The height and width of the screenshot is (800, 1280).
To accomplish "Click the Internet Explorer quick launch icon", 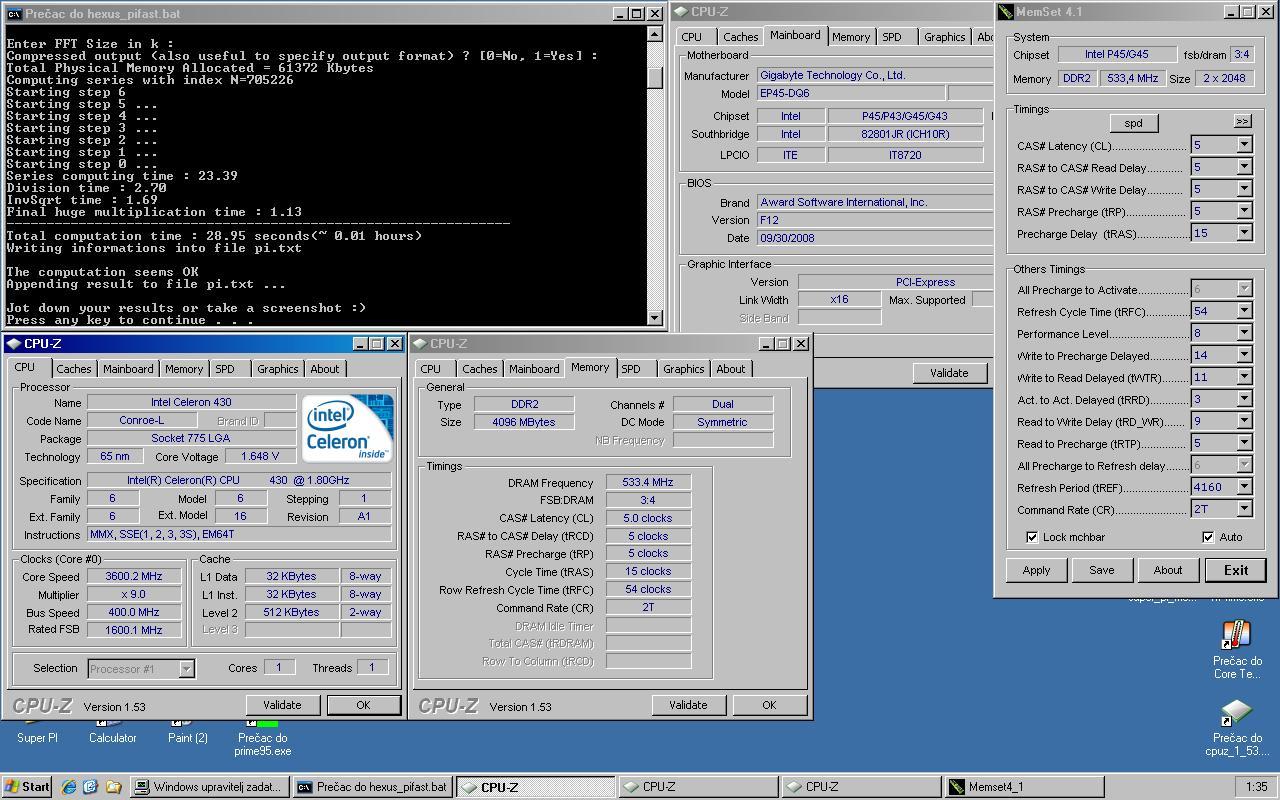I will [x=69, y=787].
